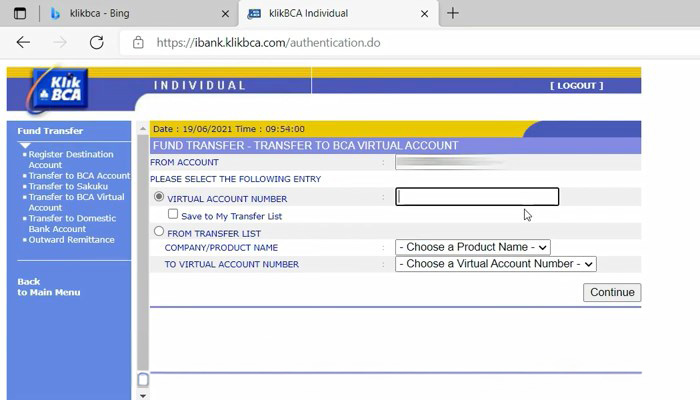
Task: Open Transfer to BCA Virtual Account
Action: (76, 202)
